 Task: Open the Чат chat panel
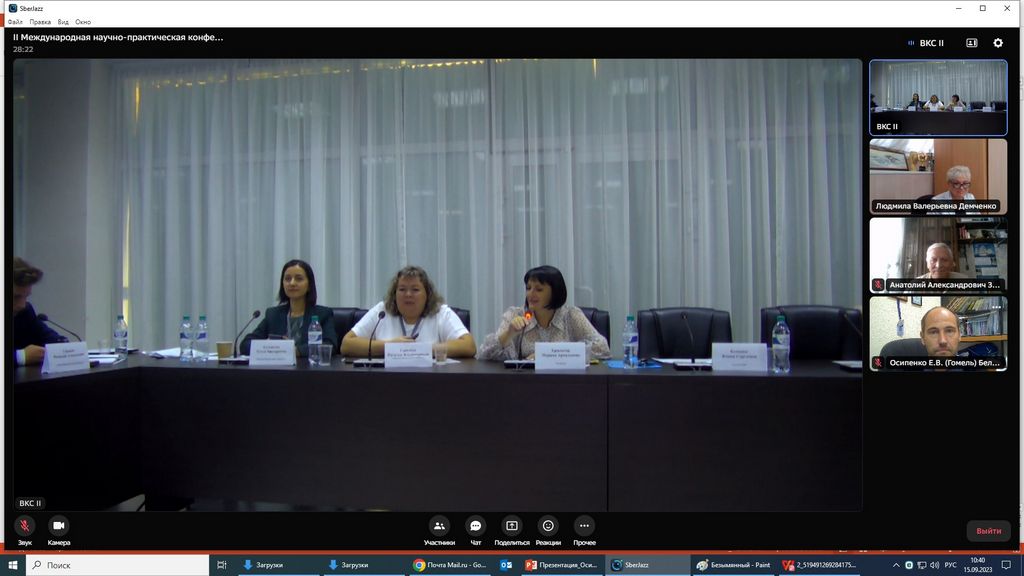pyautogui.click(x=476, y=526)
